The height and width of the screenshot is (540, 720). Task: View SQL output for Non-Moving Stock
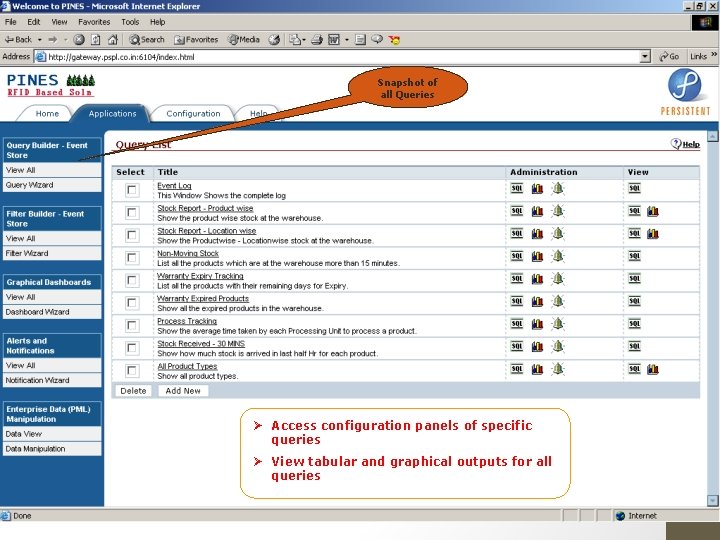[x=634, y=256]
